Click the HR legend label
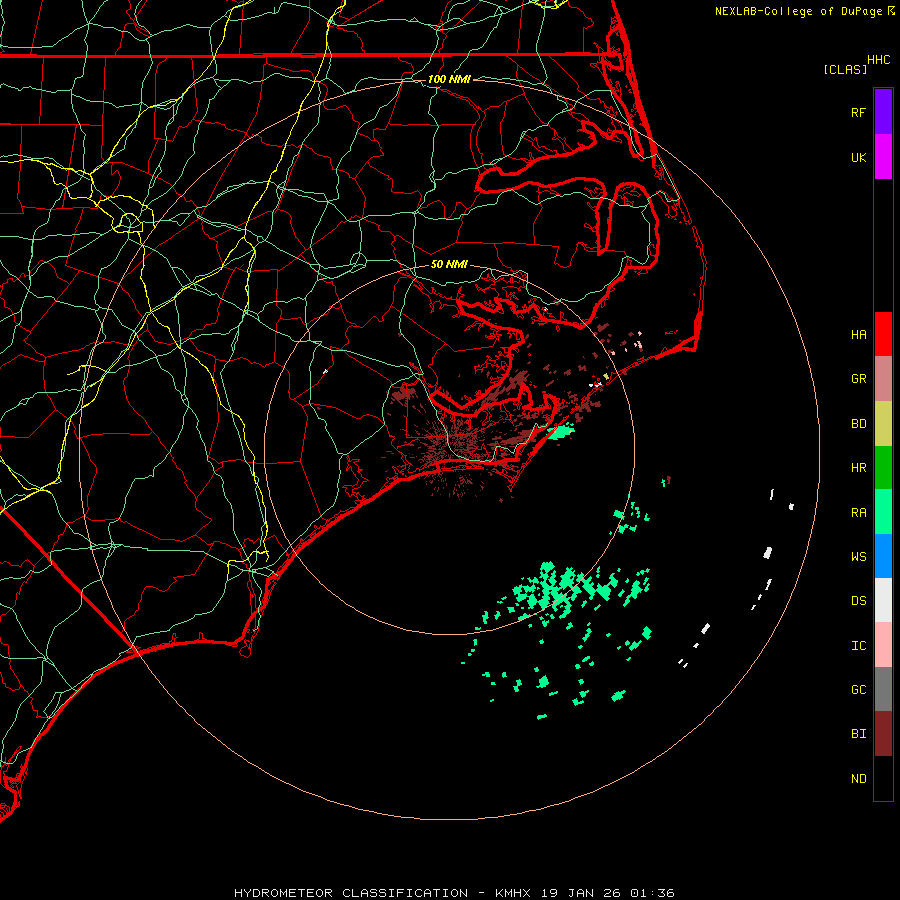Screen dimensions: 900x900 tap(858, 468)
